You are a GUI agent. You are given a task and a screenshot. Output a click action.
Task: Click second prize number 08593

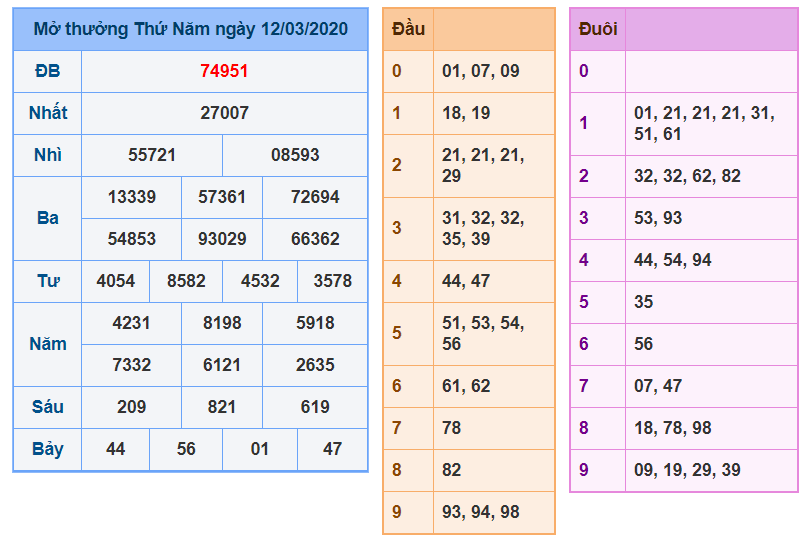[295, 155]
